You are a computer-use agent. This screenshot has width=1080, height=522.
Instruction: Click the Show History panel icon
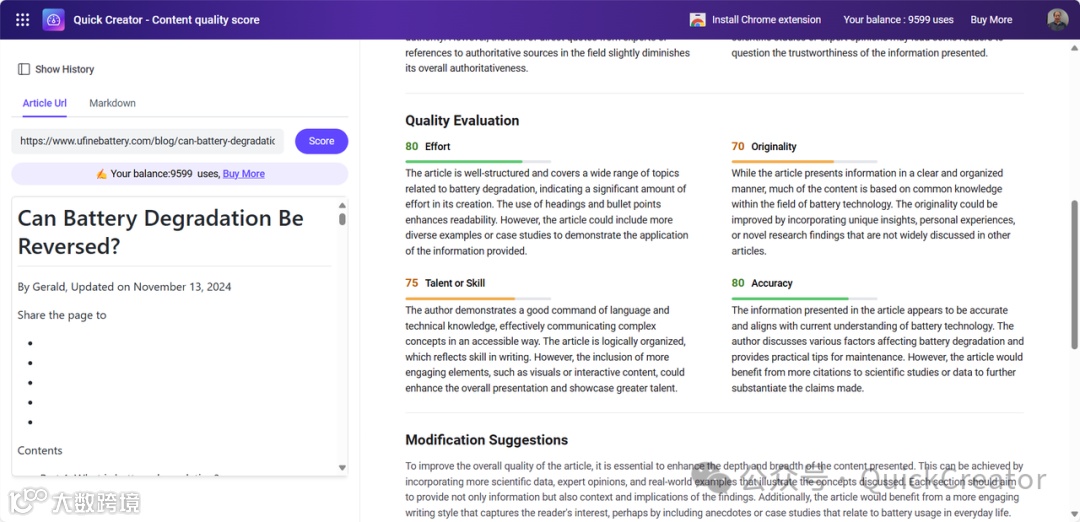point(23,69)
